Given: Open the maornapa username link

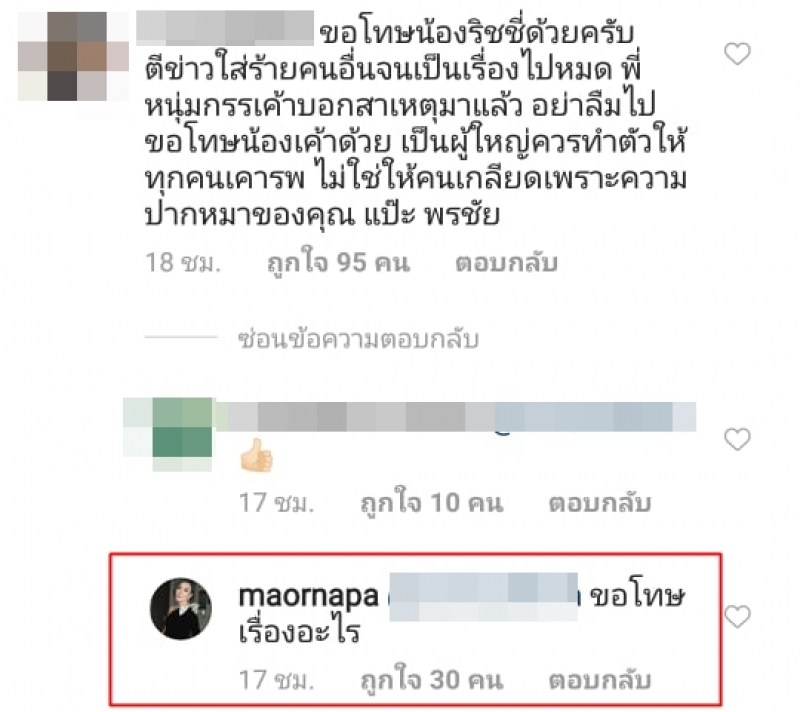Looking at the screenshot, I should (x=309, y=596).
